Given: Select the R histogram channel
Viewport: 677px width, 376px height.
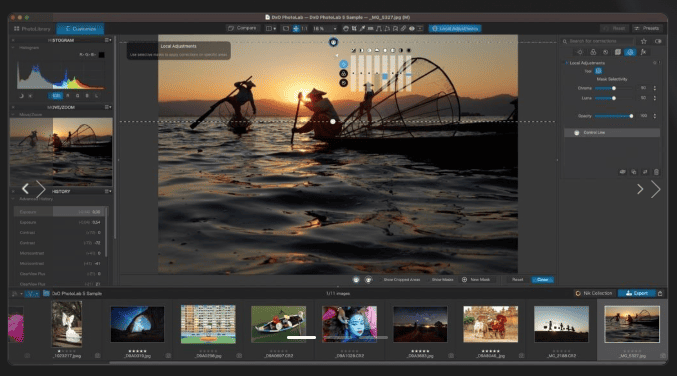Looking at the screenshot, I should [x=67, y=96].
